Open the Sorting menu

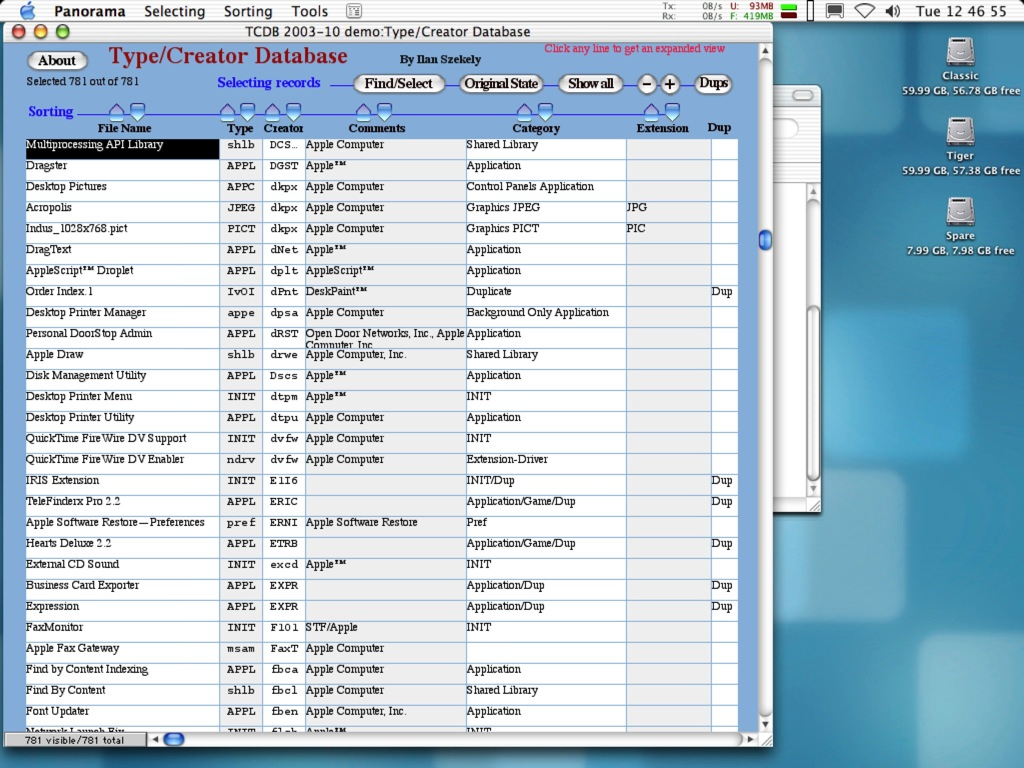point(248,11)
